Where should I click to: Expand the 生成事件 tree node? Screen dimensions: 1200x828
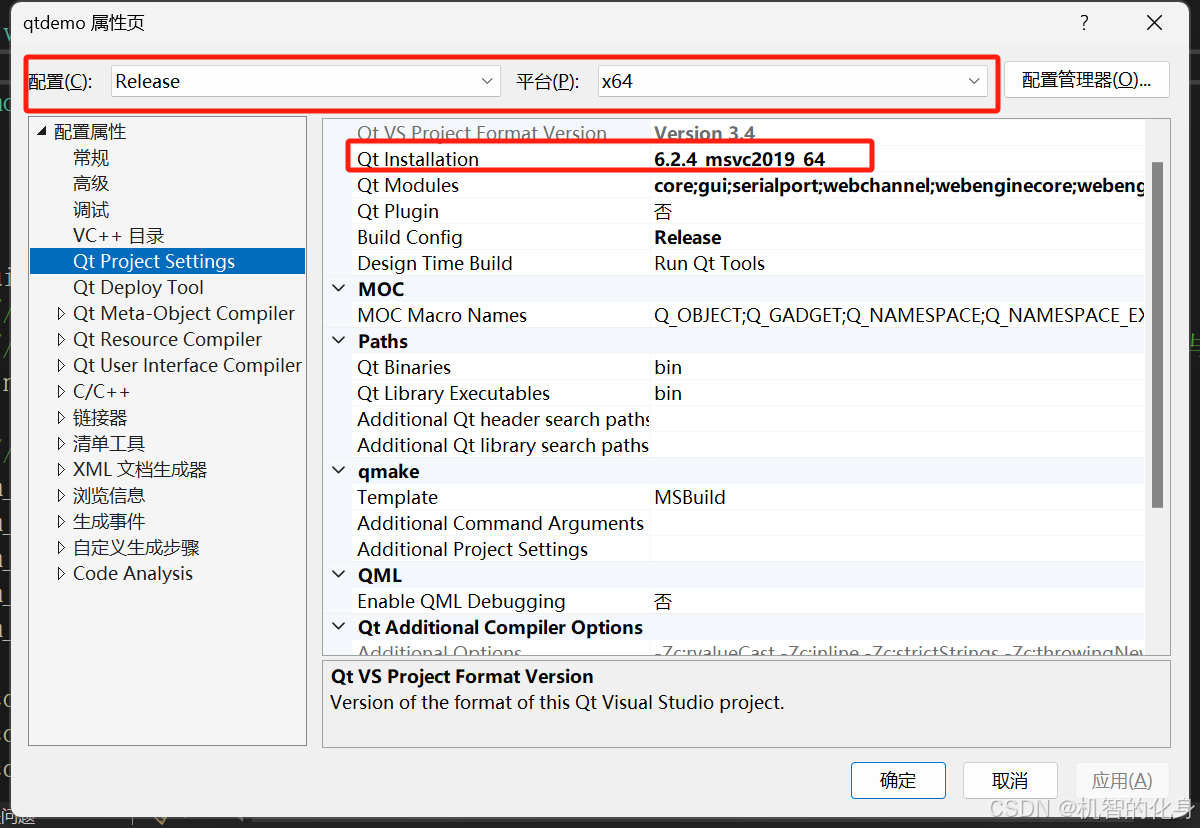tap(62, 522)
